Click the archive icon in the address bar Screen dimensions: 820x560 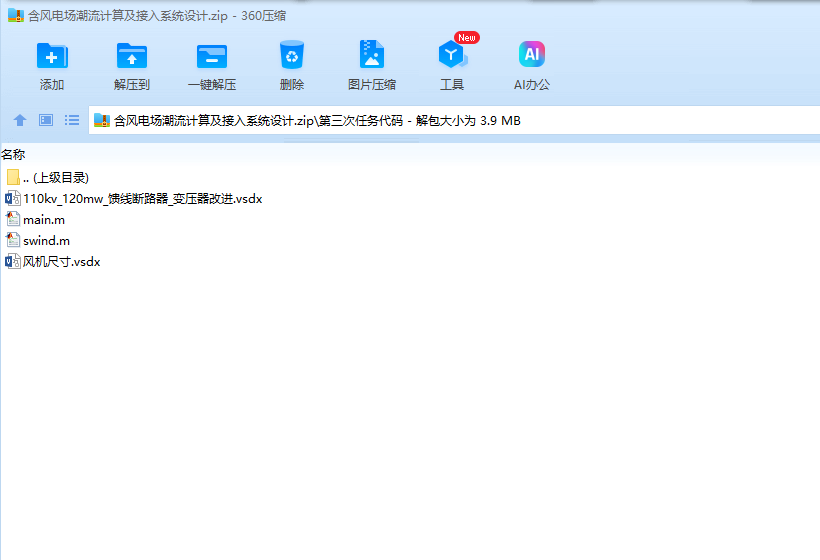101,120
